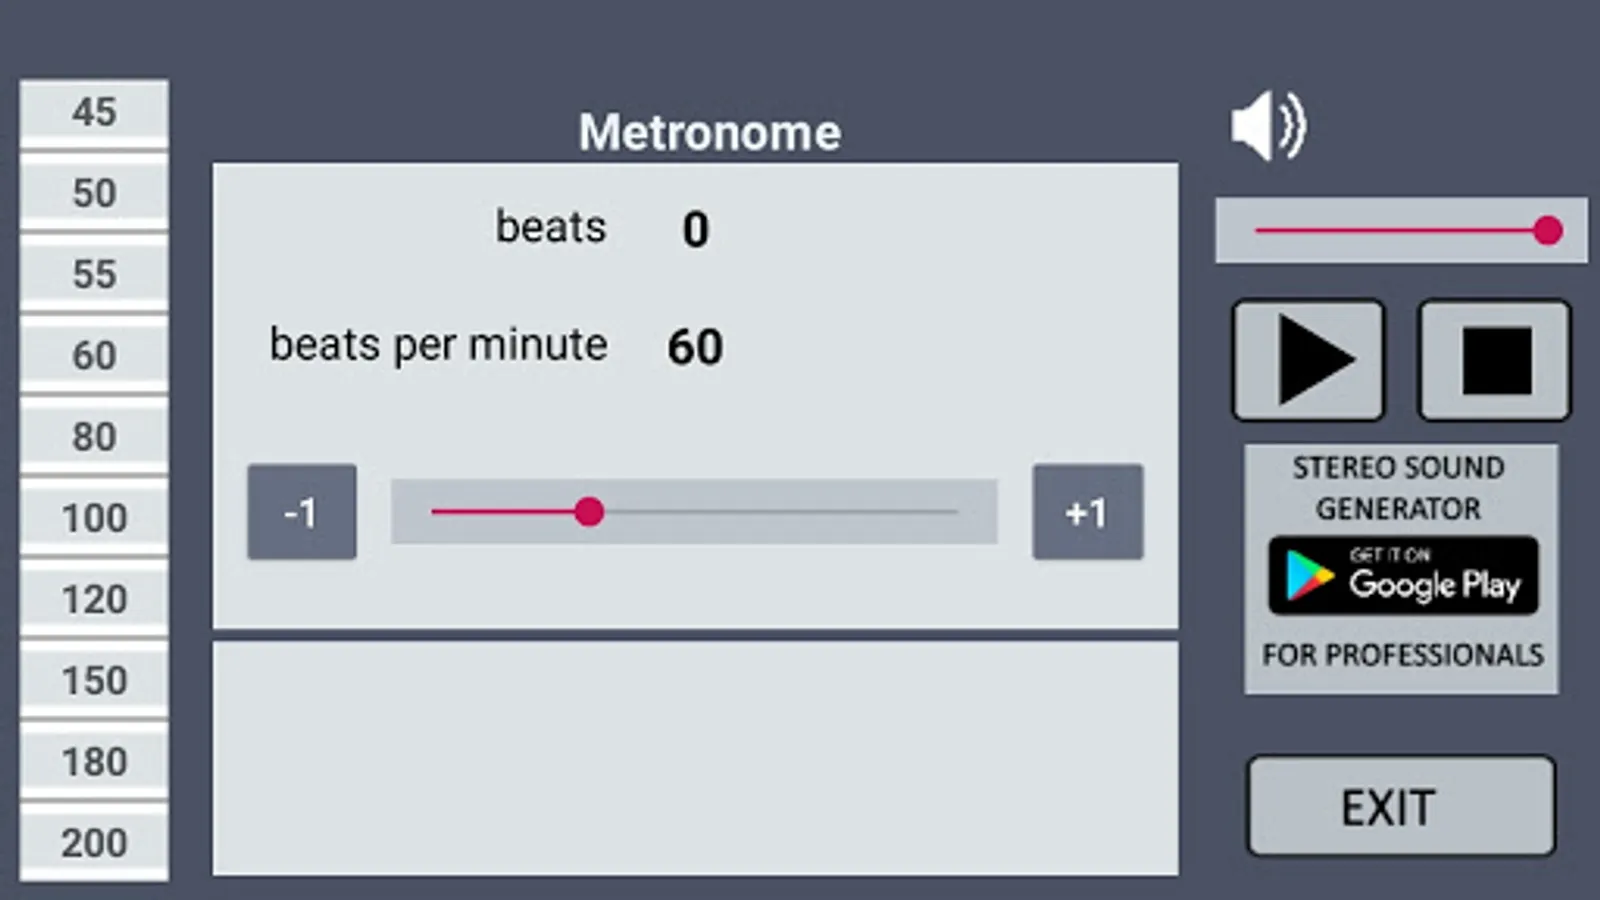
Task: Pick the 80 BPM preset
Action: coord(94,437)
